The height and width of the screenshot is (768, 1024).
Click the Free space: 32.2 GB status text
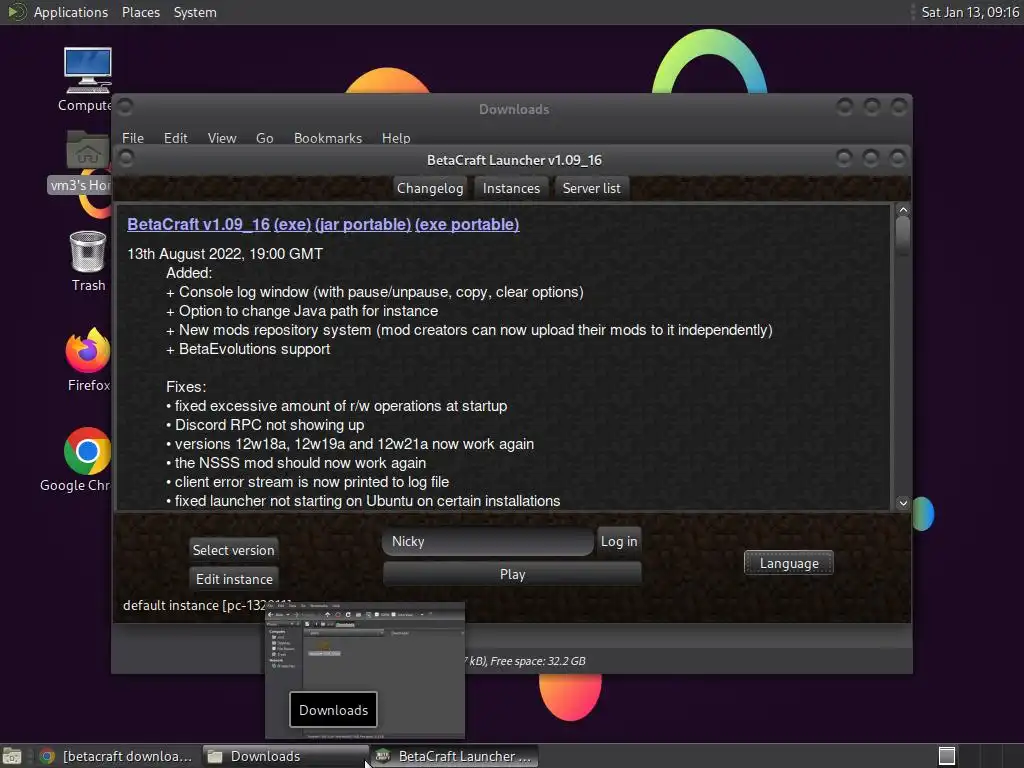click(x=538, y=661)
